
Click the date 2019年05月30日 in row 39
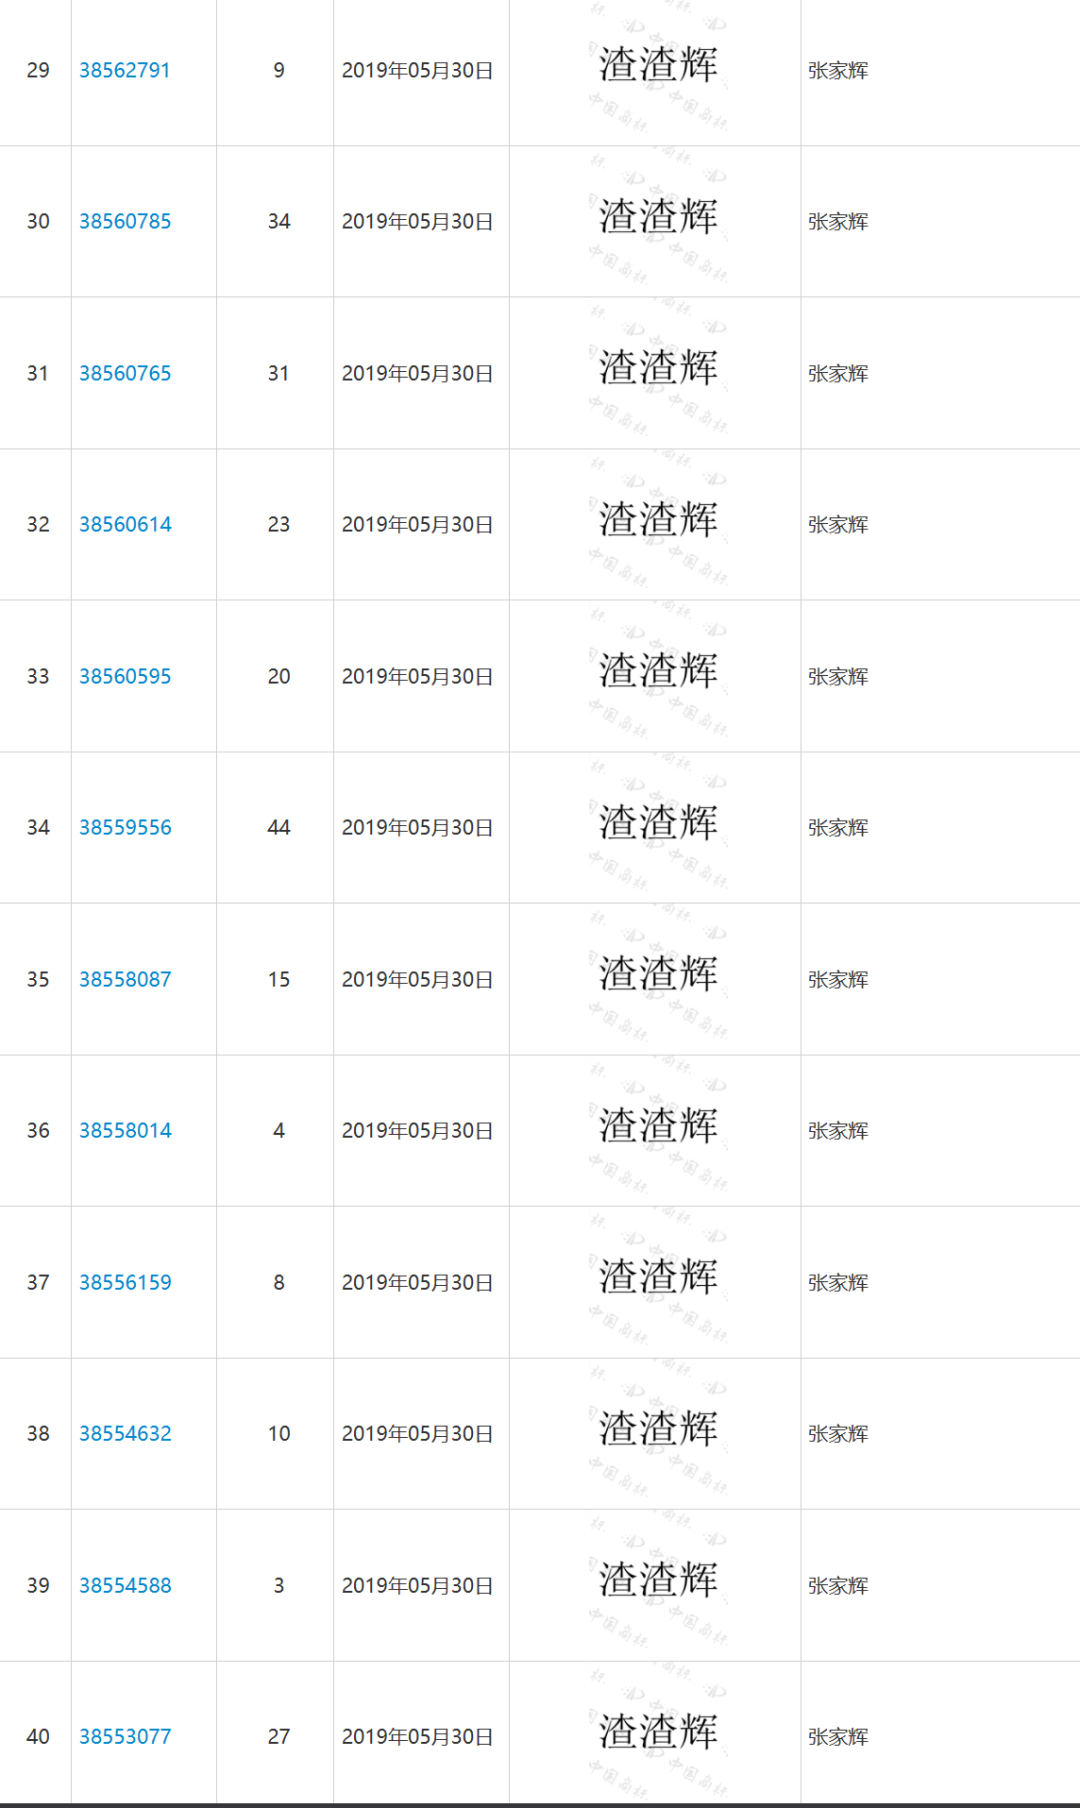click(x=417, y=1585)
